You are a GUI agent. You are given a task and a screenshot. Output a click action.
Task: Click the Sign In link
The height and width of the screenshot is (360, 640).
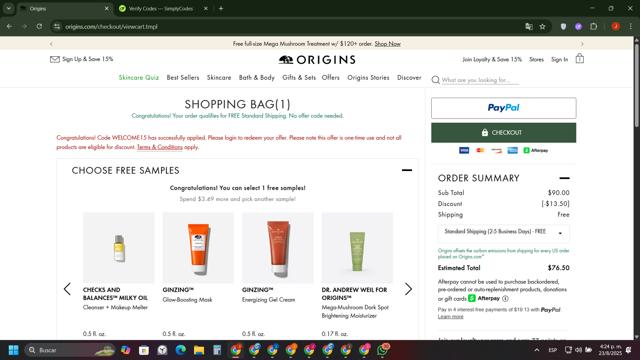click(x=559, y=60)
